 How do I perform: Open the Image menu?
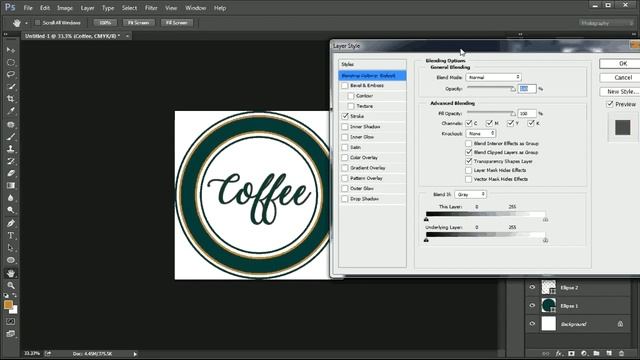coord(64,8)
